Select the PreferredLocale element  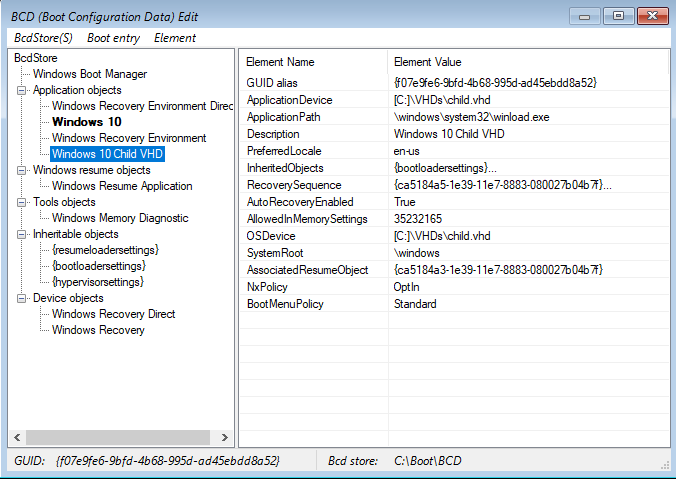[x=454, y=151]
